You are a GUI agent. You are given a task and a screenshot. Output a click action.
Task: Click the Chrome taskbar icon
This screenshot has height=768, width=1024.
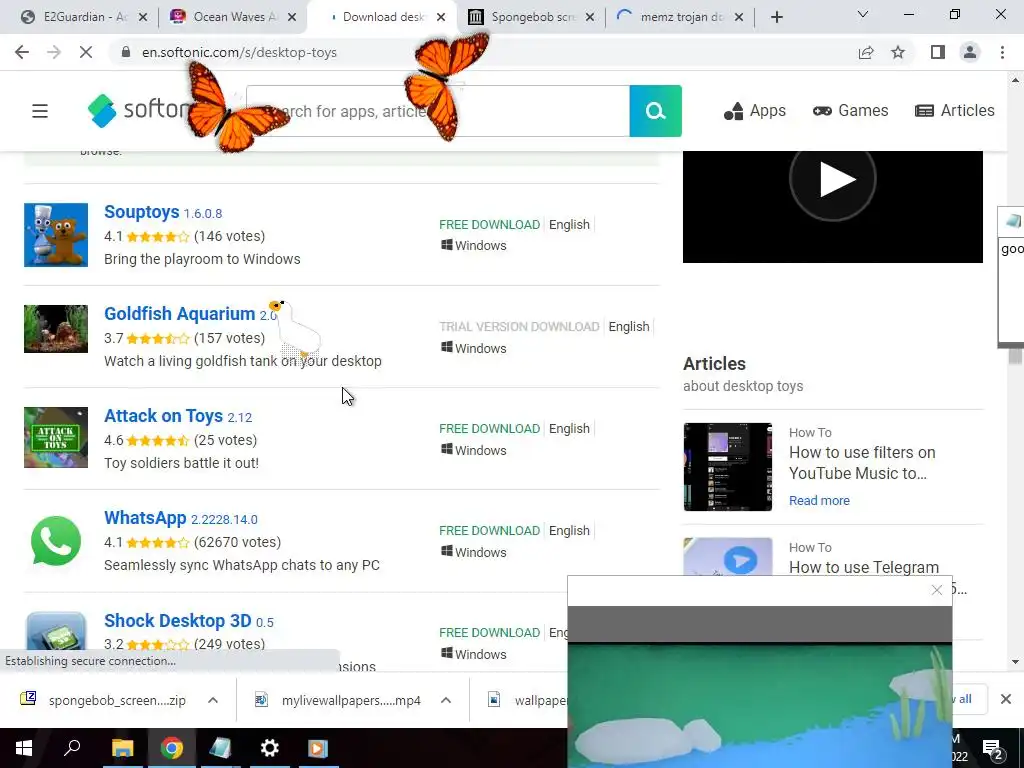[172, 748]
